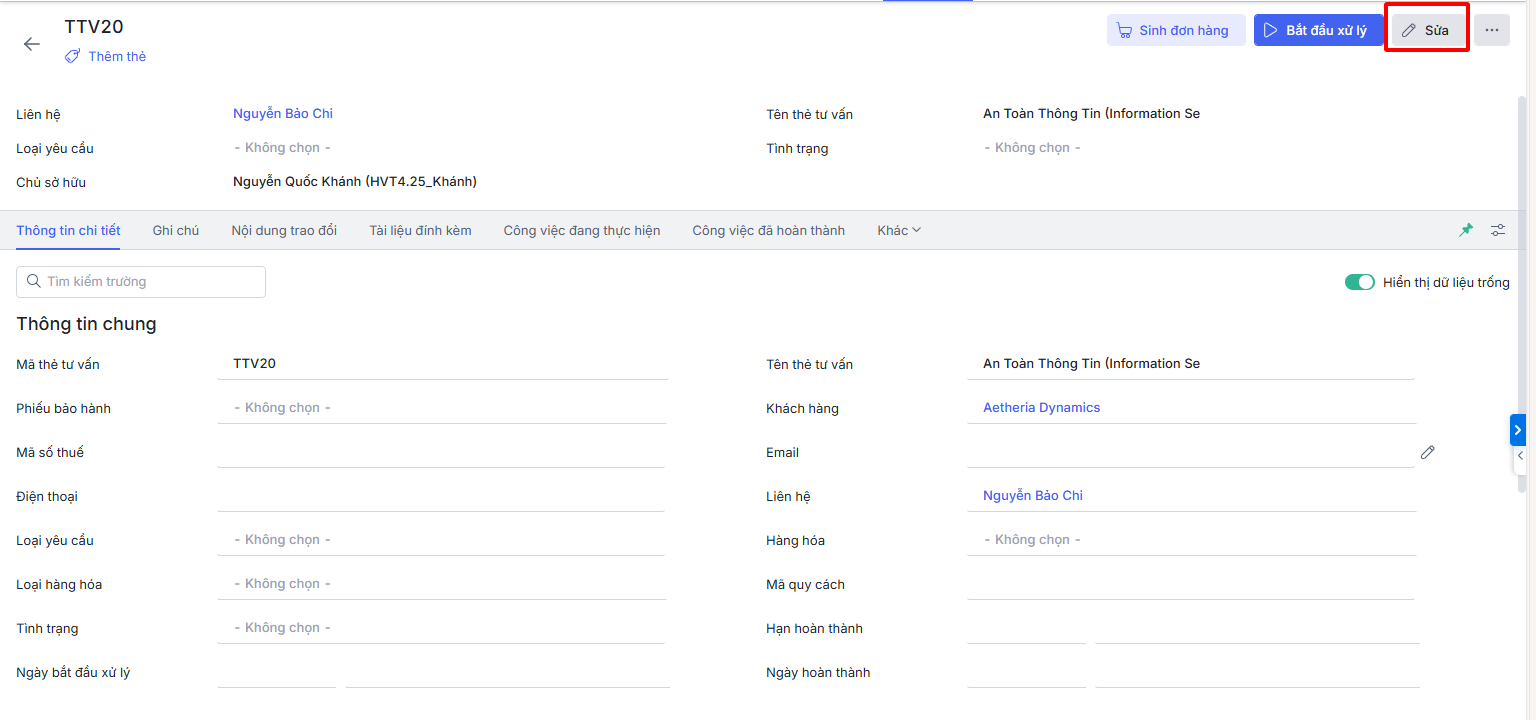The image size is (1536, 720).
Task: Expand the Khác tab dropdown
Action: [x=899, y=231]
